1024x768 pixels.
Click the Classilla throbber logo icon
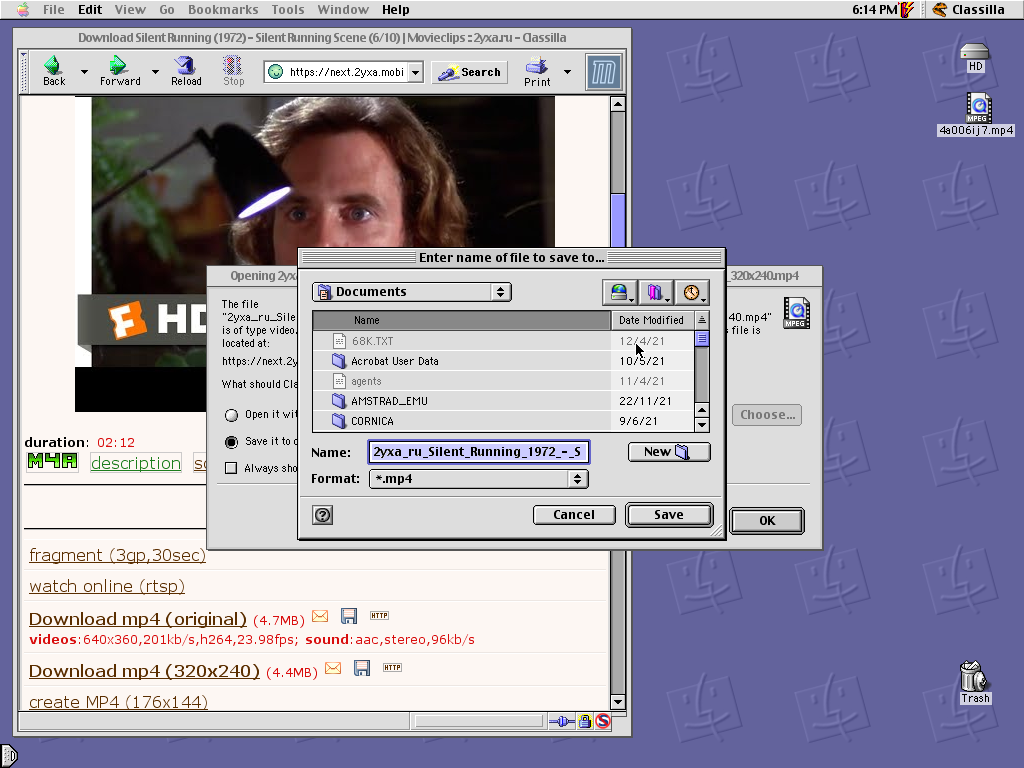tap(603, 72)
